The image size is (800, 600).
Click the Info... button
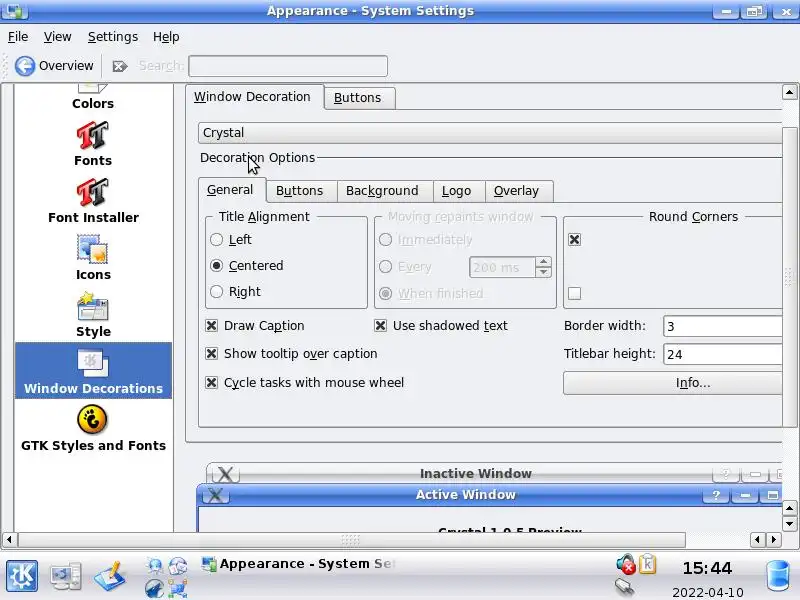point(672,383)
